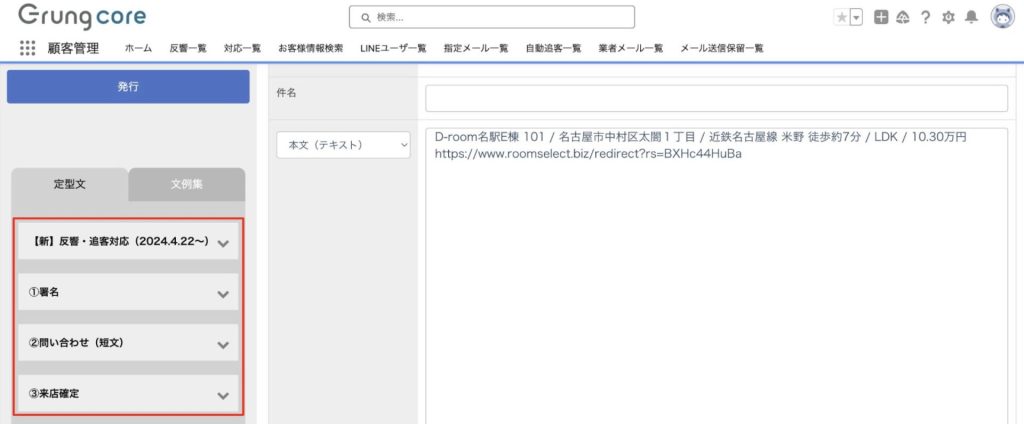Viewport: 1024px width, 424px height.
Task: Select the 定型文 tab
Action: point(70,185)
